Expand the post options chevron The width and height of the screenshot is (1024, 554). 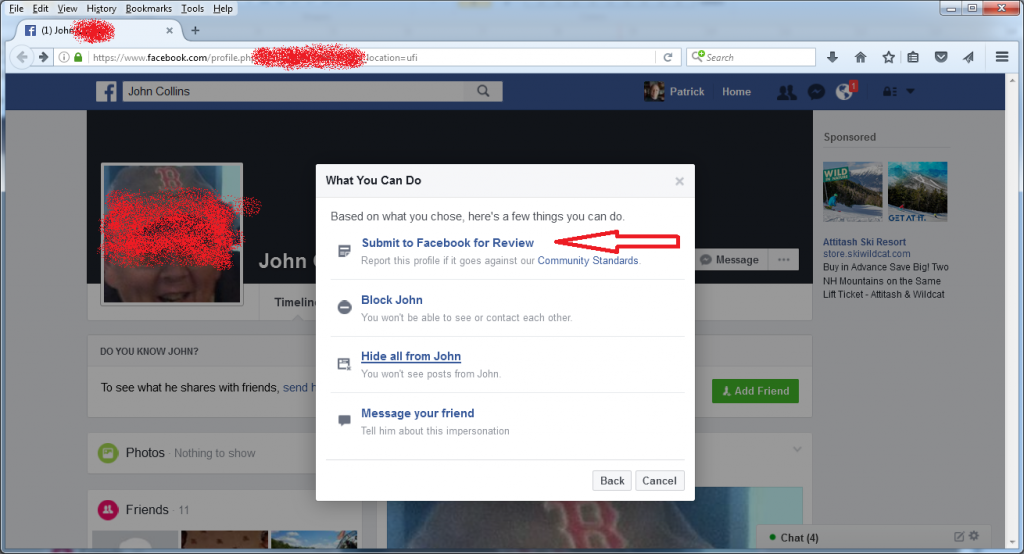point(797,449)
